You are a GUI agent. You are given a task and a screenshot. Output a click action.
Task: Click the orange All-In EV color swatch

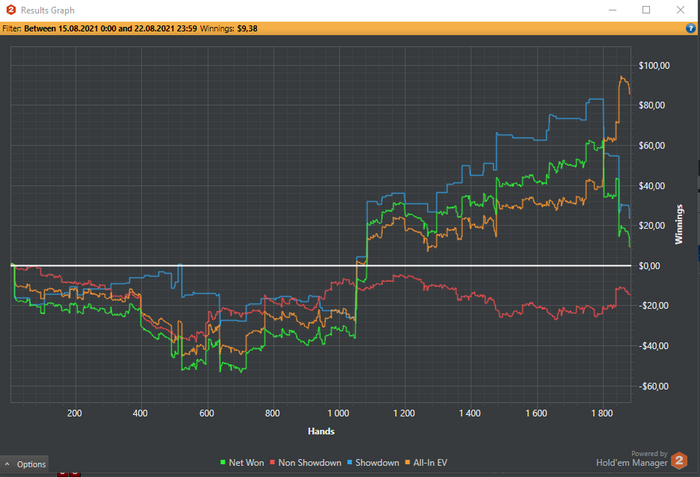coord(408,462)
